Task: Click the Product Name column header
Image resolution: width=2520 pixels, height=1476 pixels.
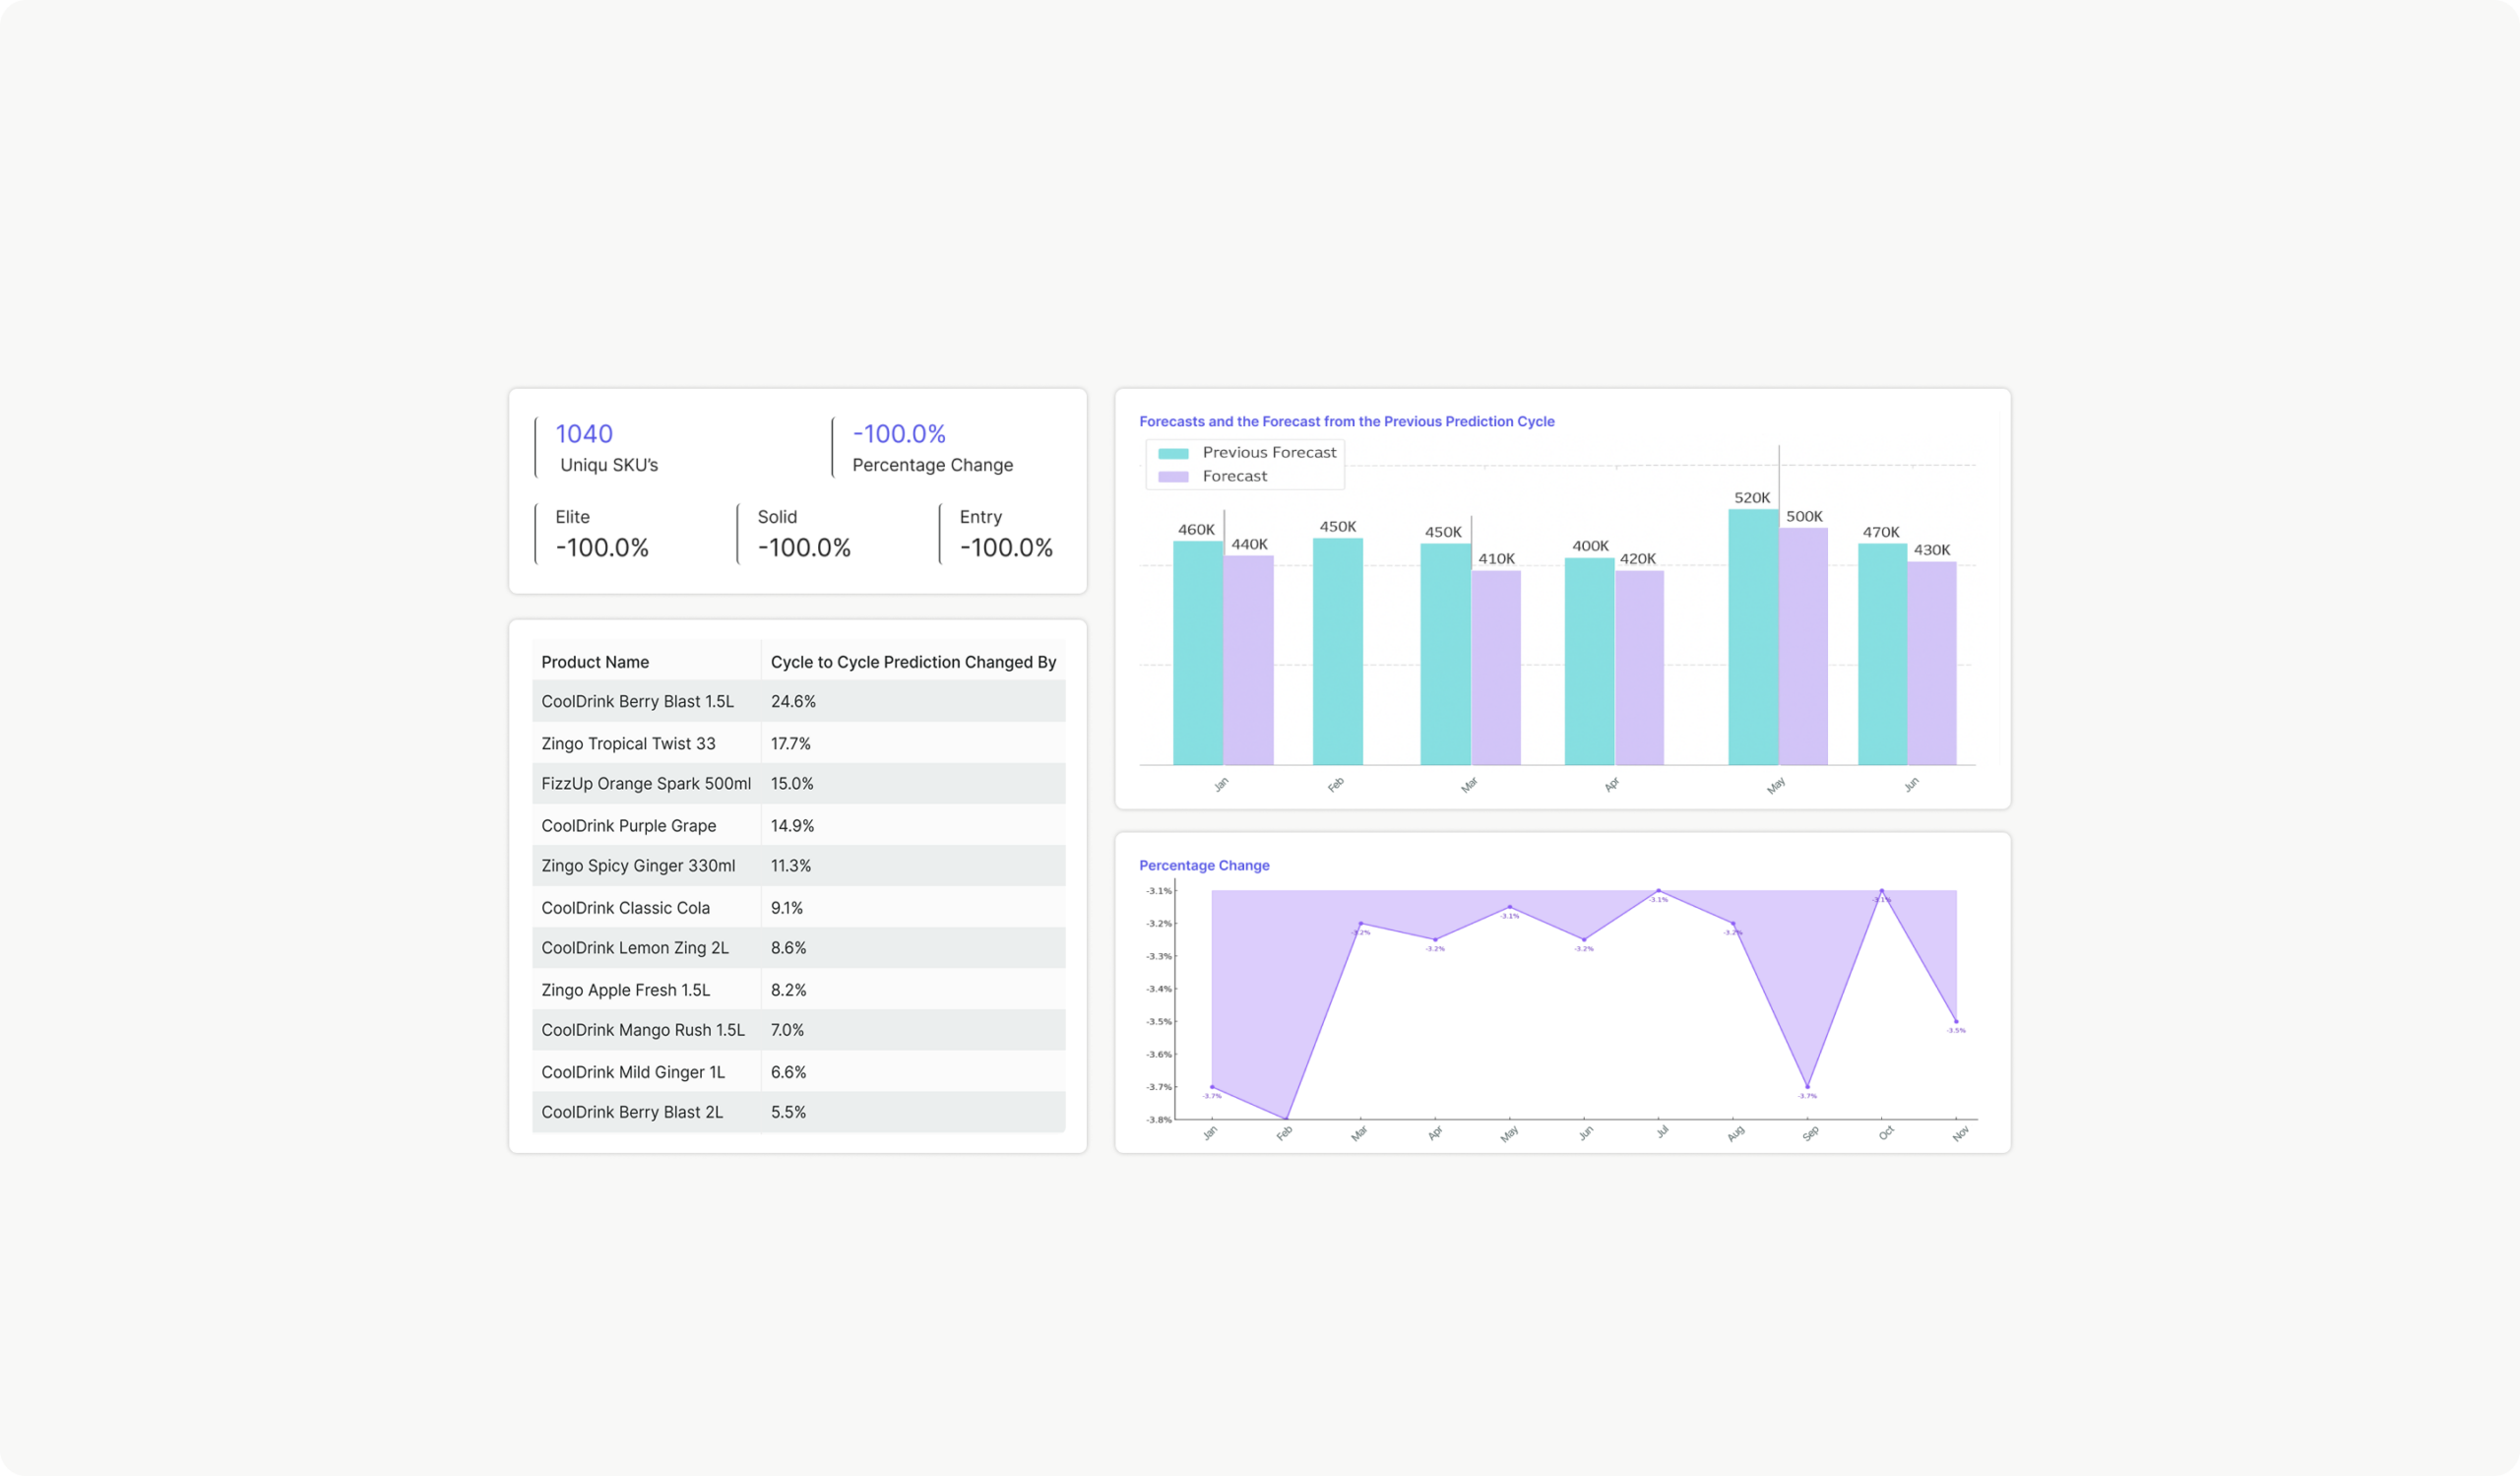Action: click(595, 662)
